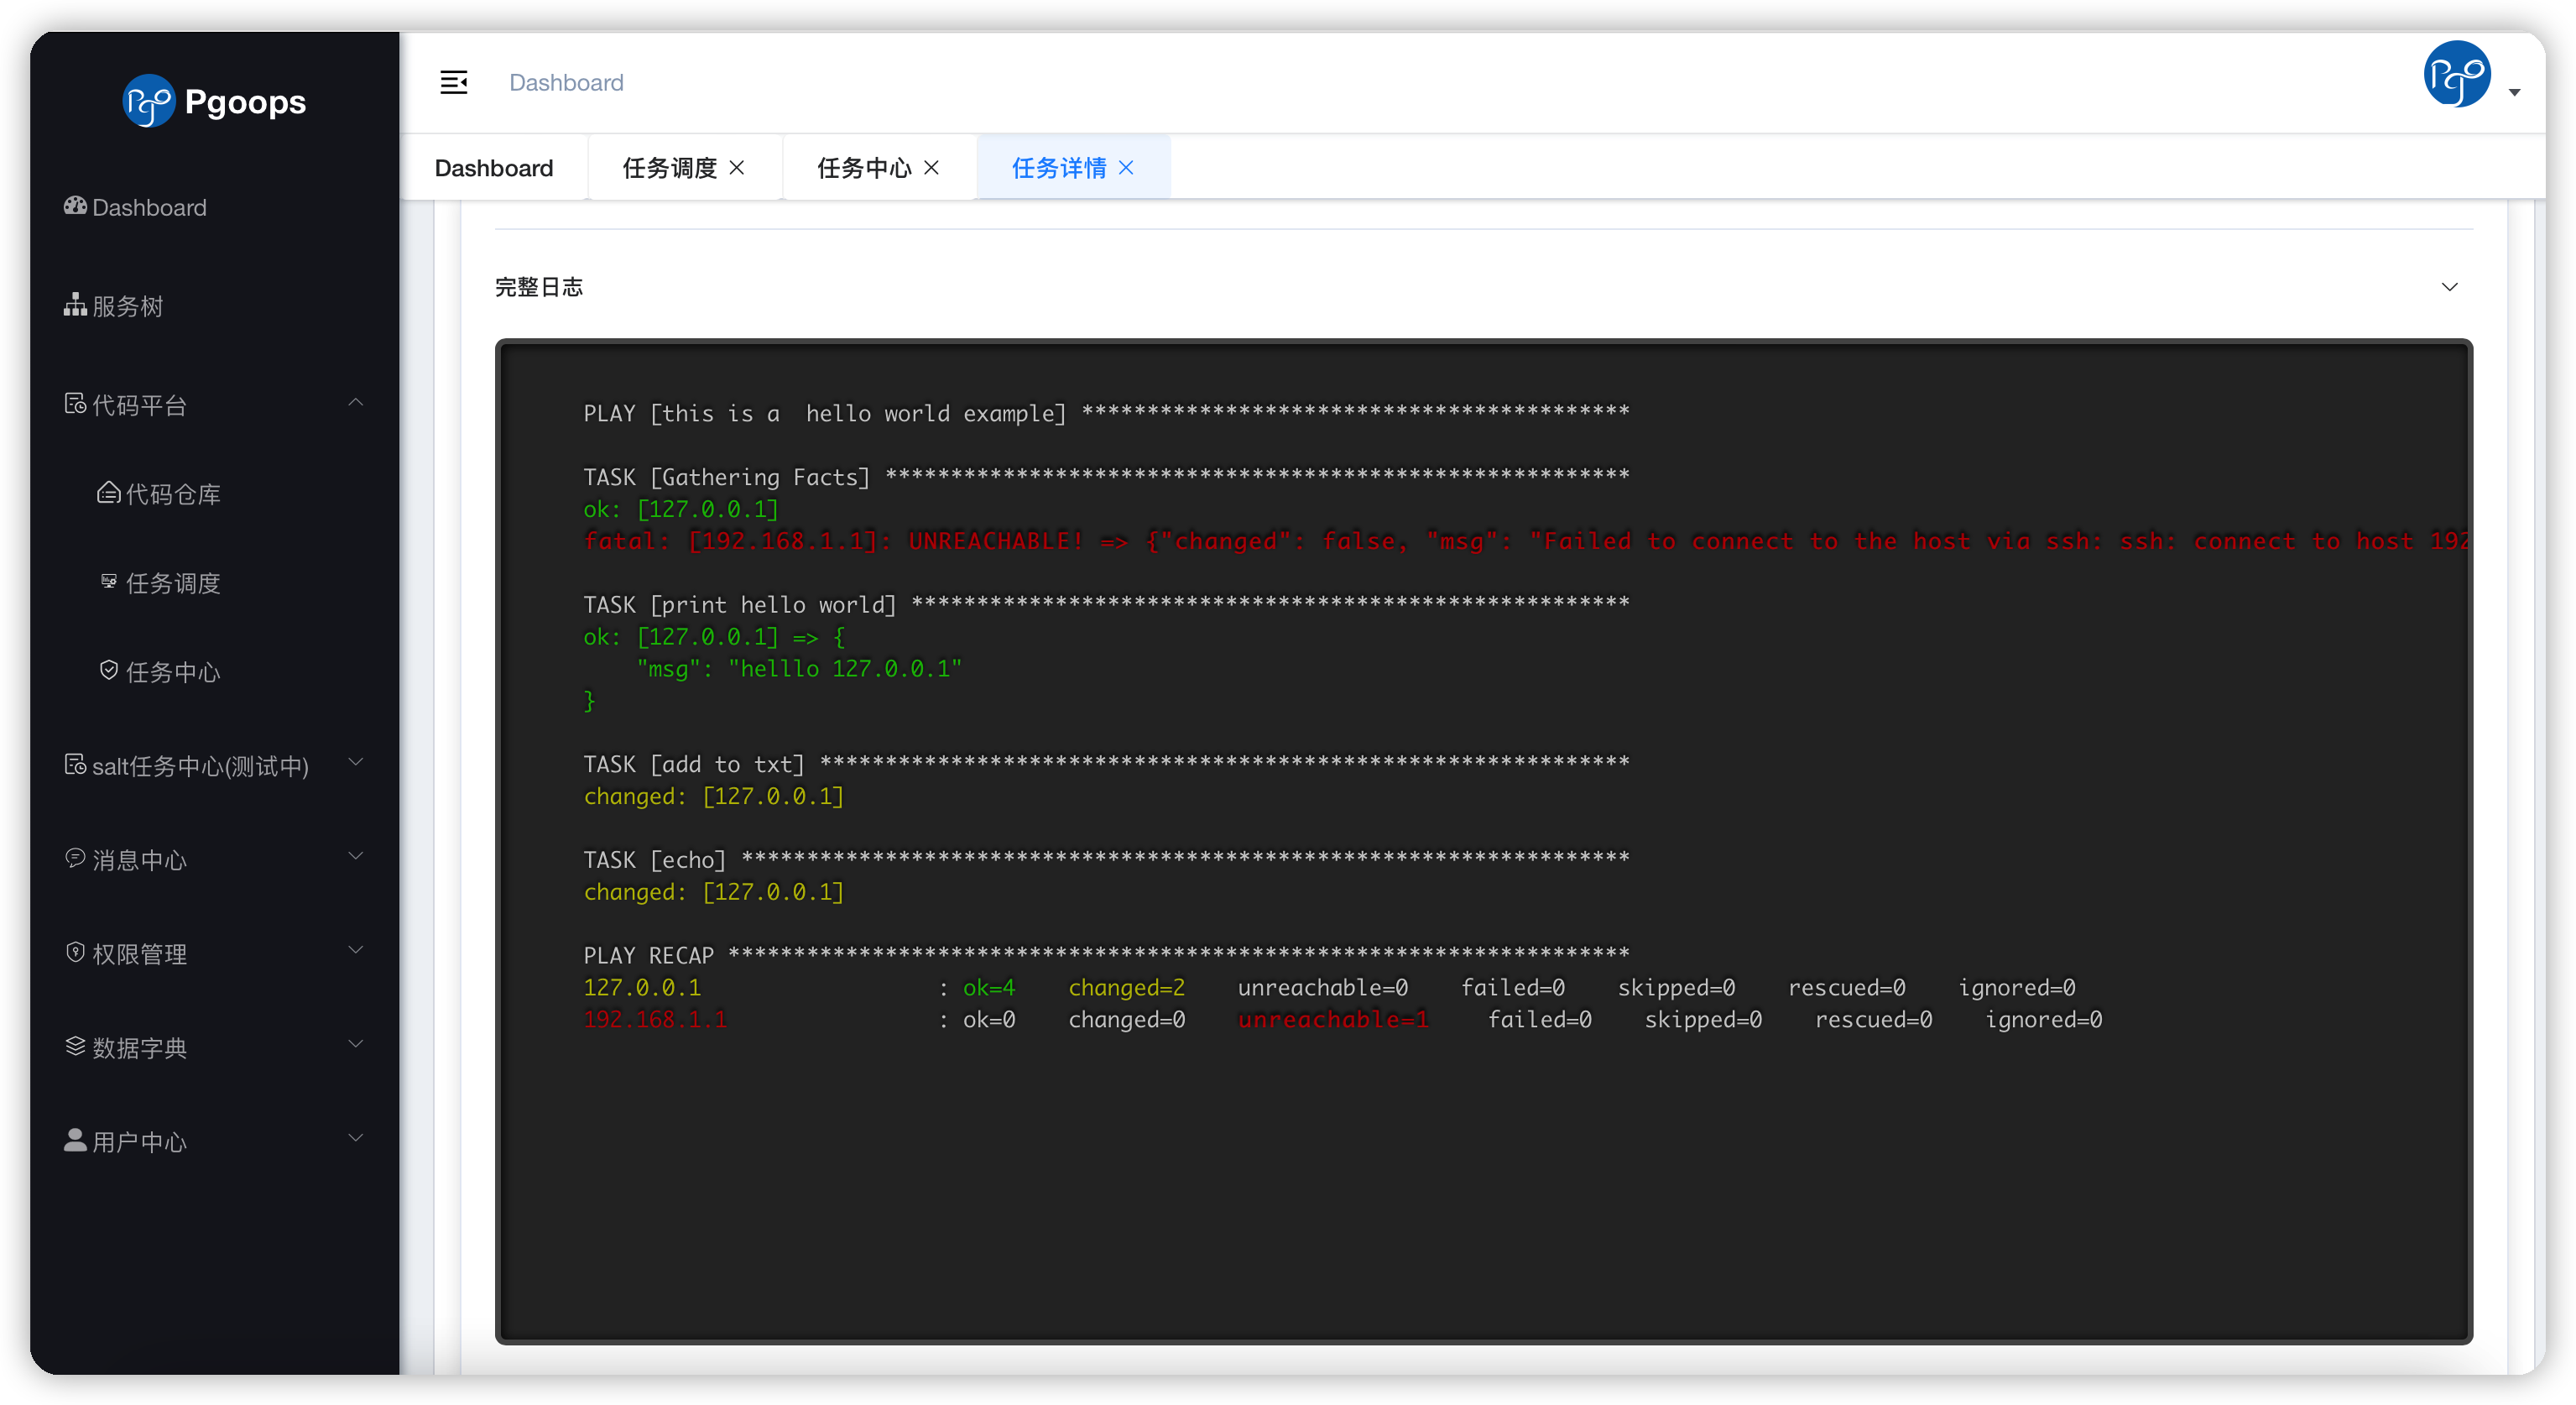2576x1405 pixels.
Task: Click the TASK [add to txt] log line
Action: pos(1106,764)
